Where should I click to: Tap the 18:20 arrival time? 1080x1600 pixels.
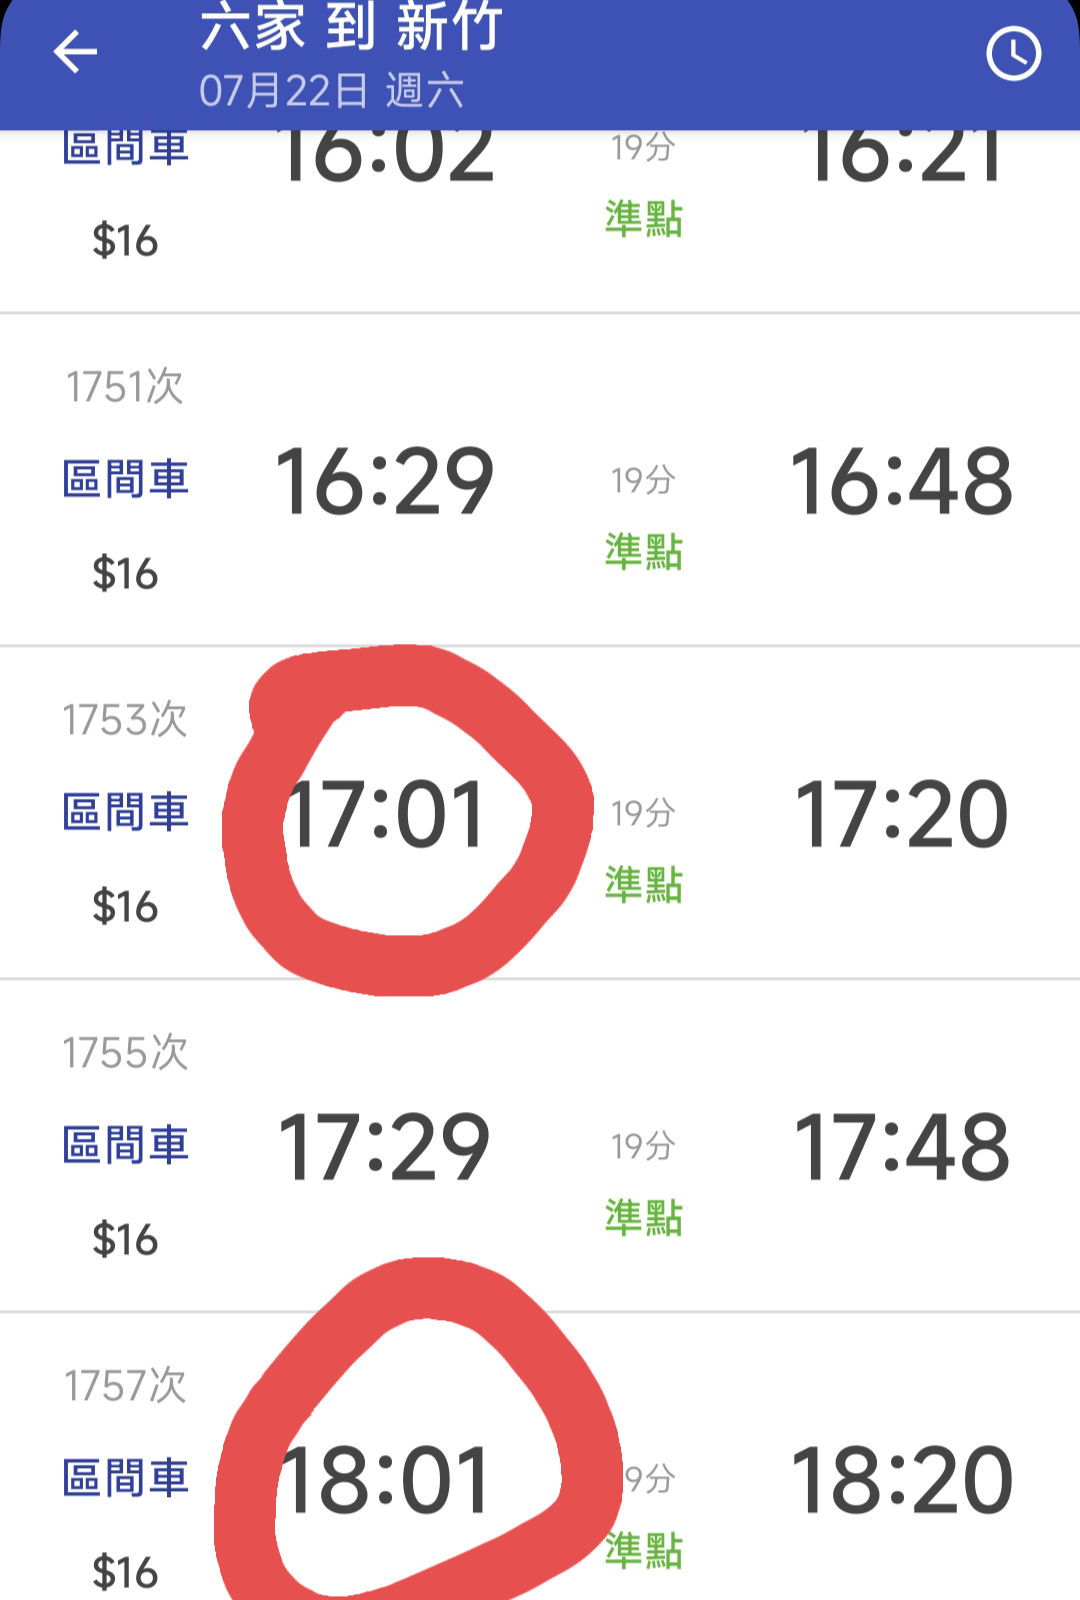(901, 1480)
